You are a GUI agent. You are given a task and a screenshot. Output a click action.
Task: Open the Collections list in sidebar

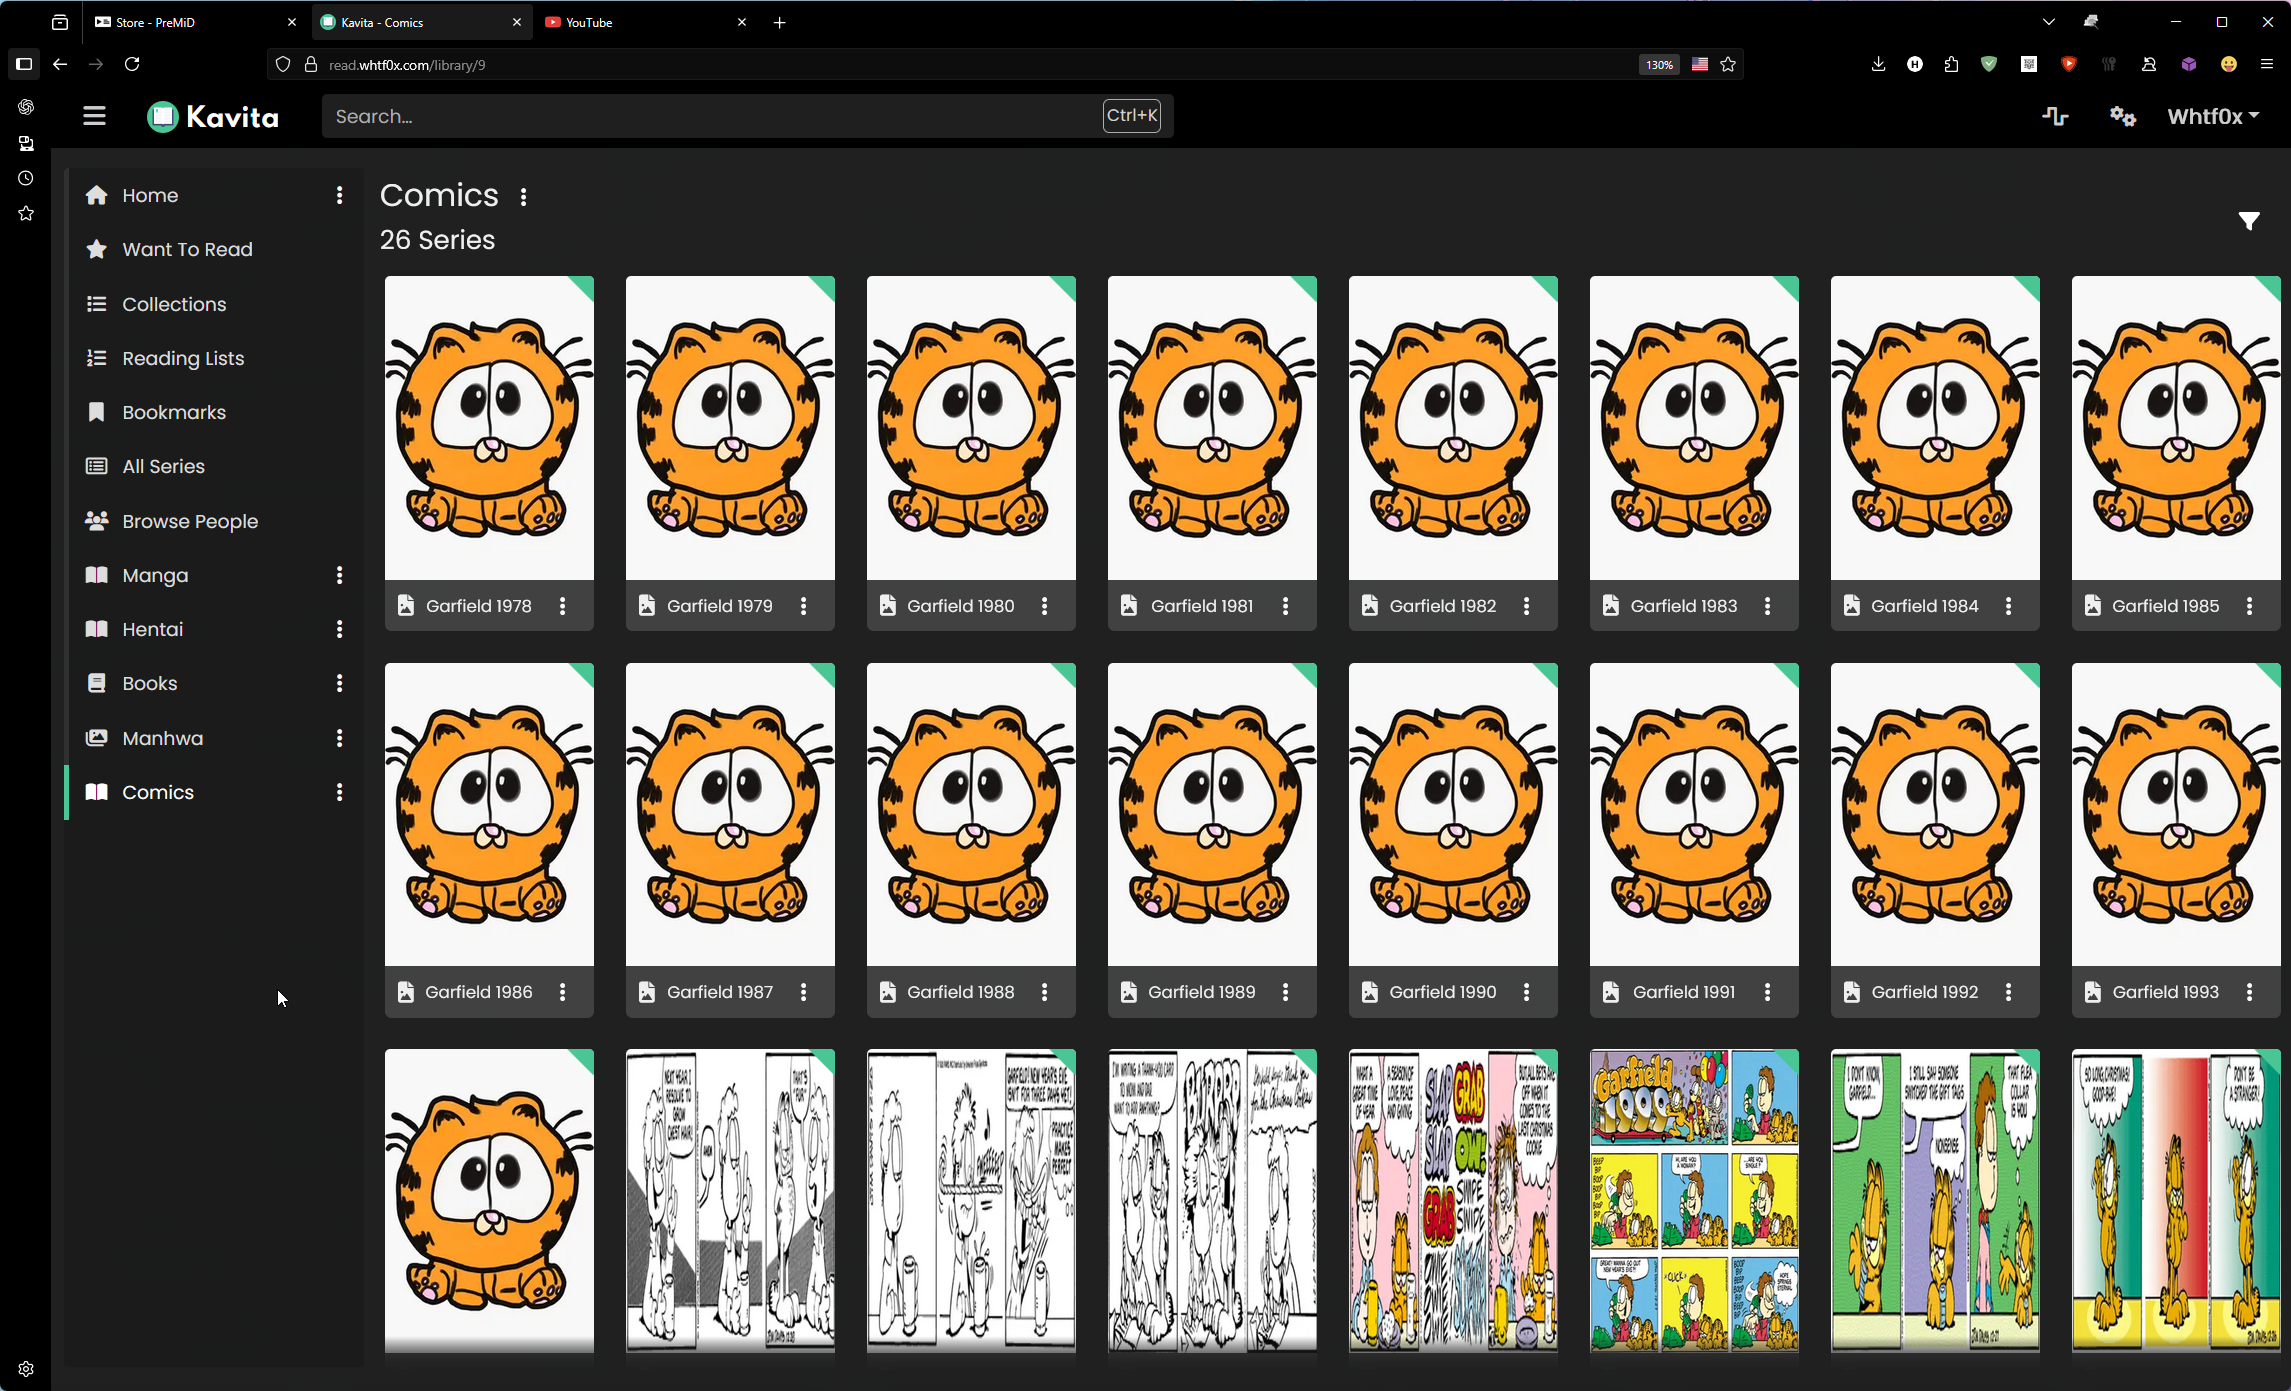pos(173,304)
